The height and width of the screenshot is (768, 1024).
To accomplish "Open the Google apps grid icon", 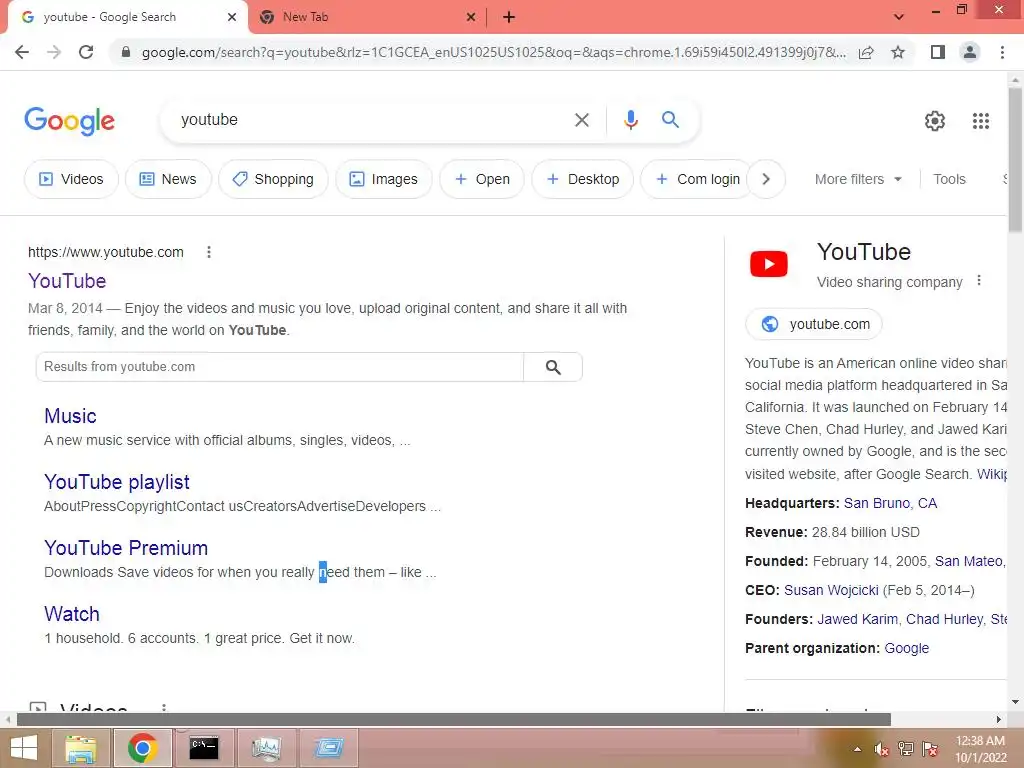I will point(980,121).
